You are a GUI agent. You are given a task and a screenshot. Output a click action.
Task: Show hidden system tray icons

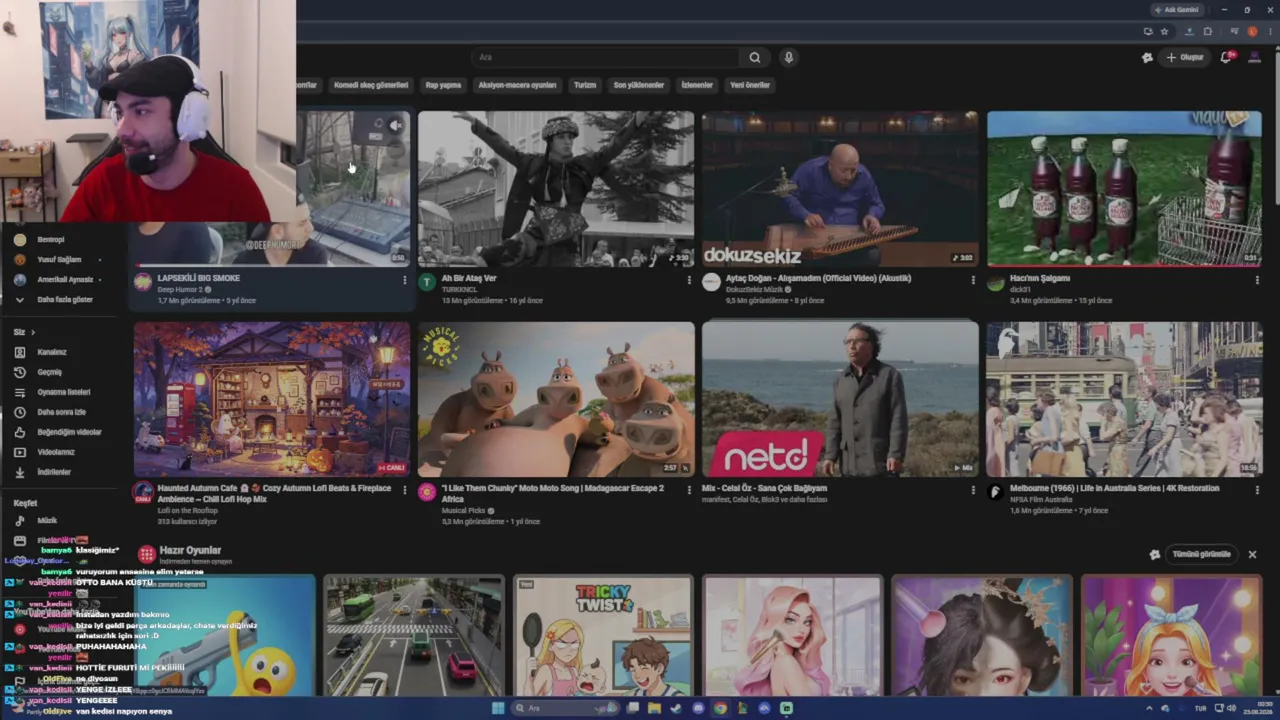coord(1149,708)
